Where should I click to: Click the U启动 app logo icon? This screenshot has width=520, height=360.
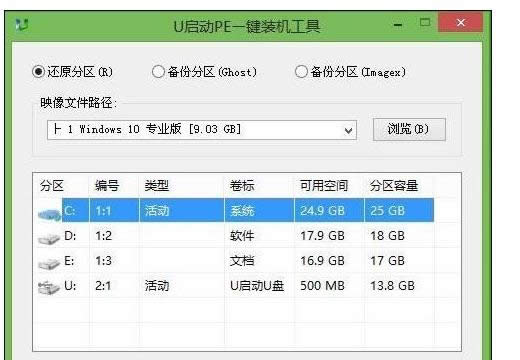coord(22,25)
